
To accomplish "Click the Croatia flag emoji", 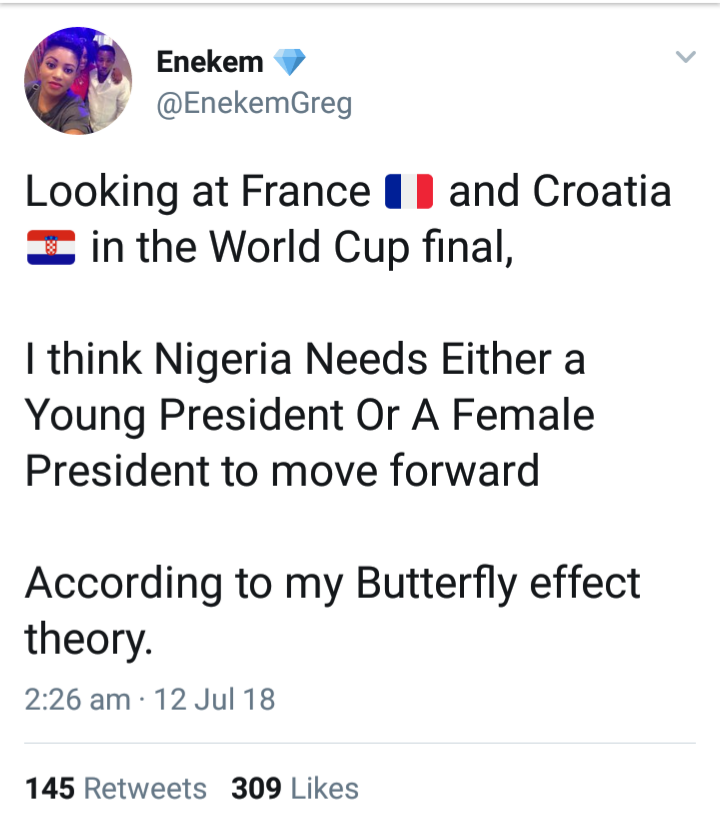I will pyautogui.click(x=50, y=246).
